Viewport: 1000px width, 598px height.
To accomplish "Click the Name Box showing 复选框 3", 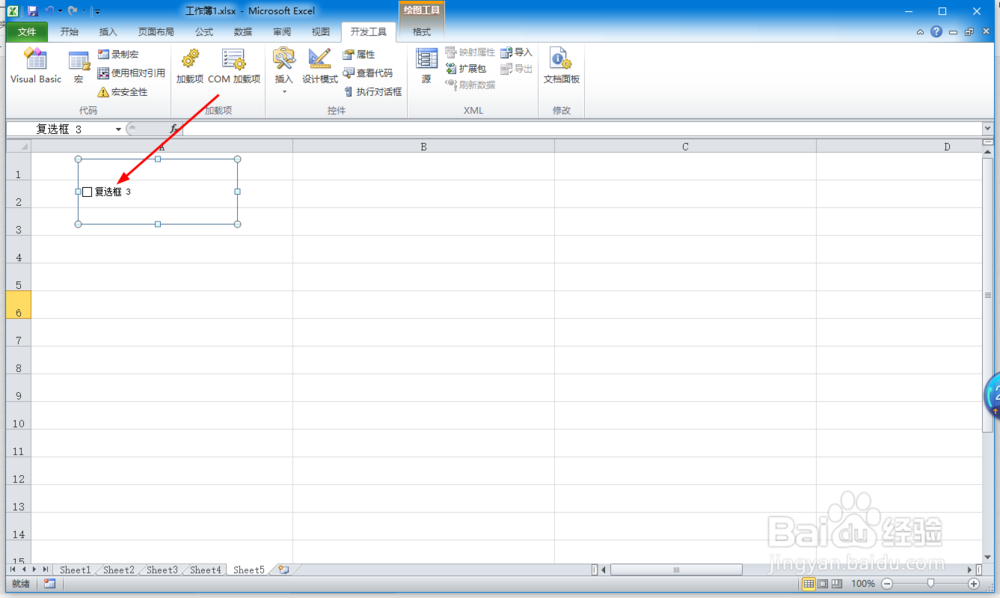I will point(61,129).
